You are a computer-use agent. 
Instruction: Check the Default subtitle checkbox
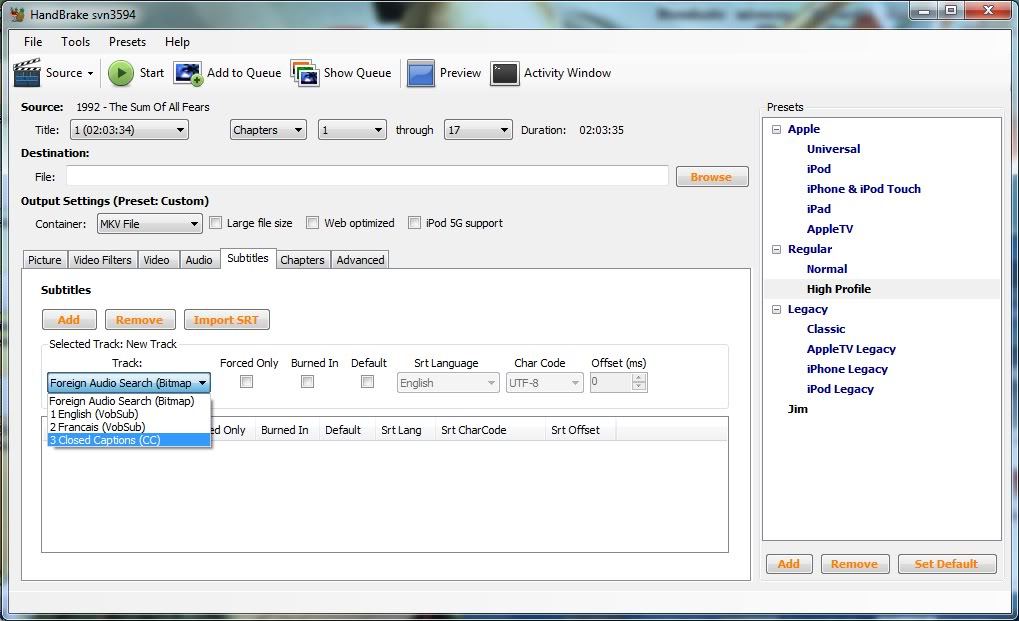[x=367, y=382]
